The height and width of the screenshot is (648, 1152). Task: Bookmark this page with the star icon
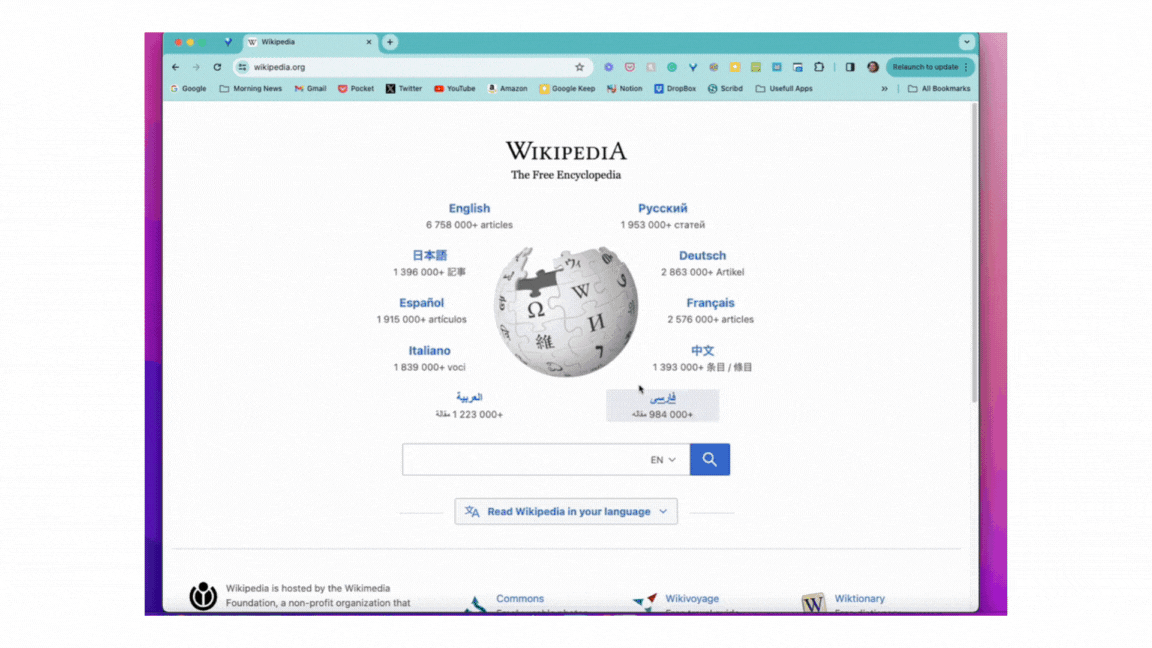579,67
